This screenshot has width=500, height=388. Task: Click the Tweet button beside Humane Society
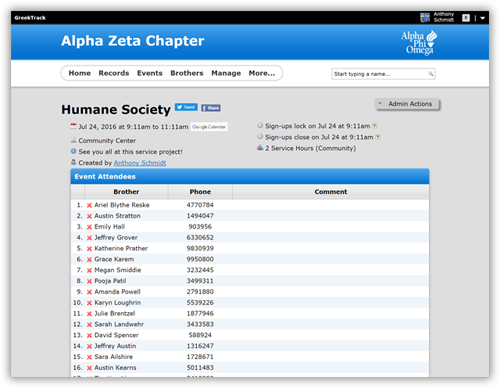tap(186, 107)
